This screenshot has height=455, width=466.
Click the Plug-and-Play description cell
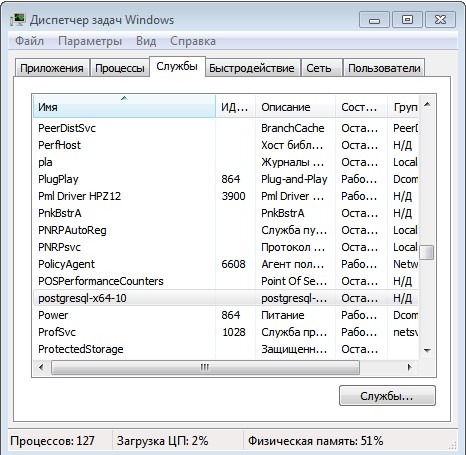(x=294, y=179)
